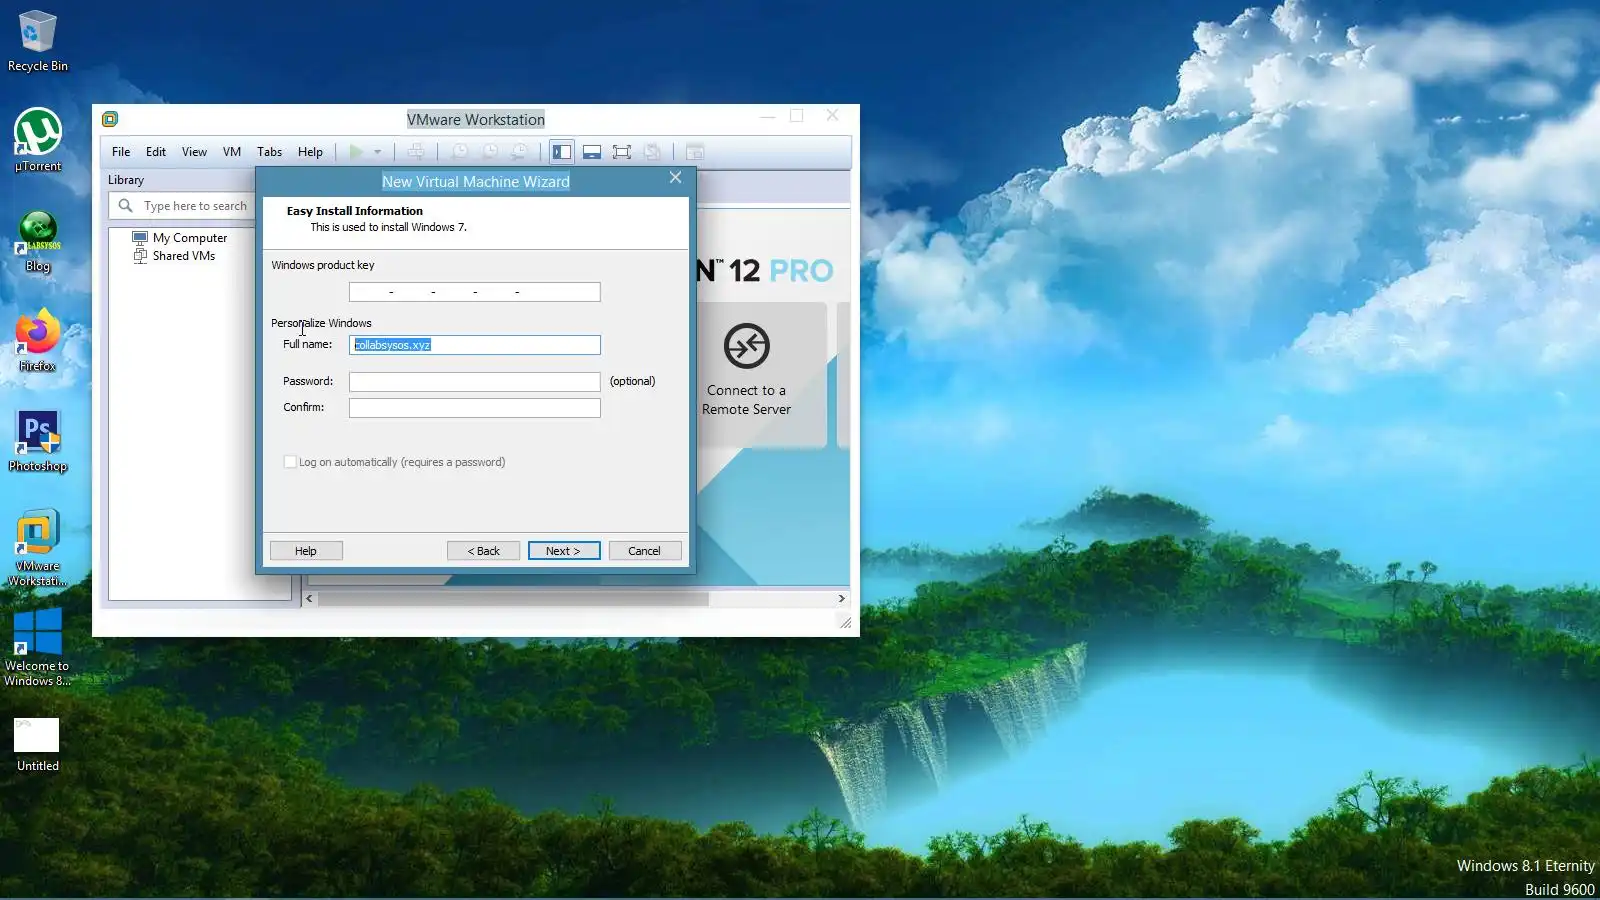Screen dimensions: 1600x900
Task: Click the console view toolbar icon
Action: click(695, 152)
